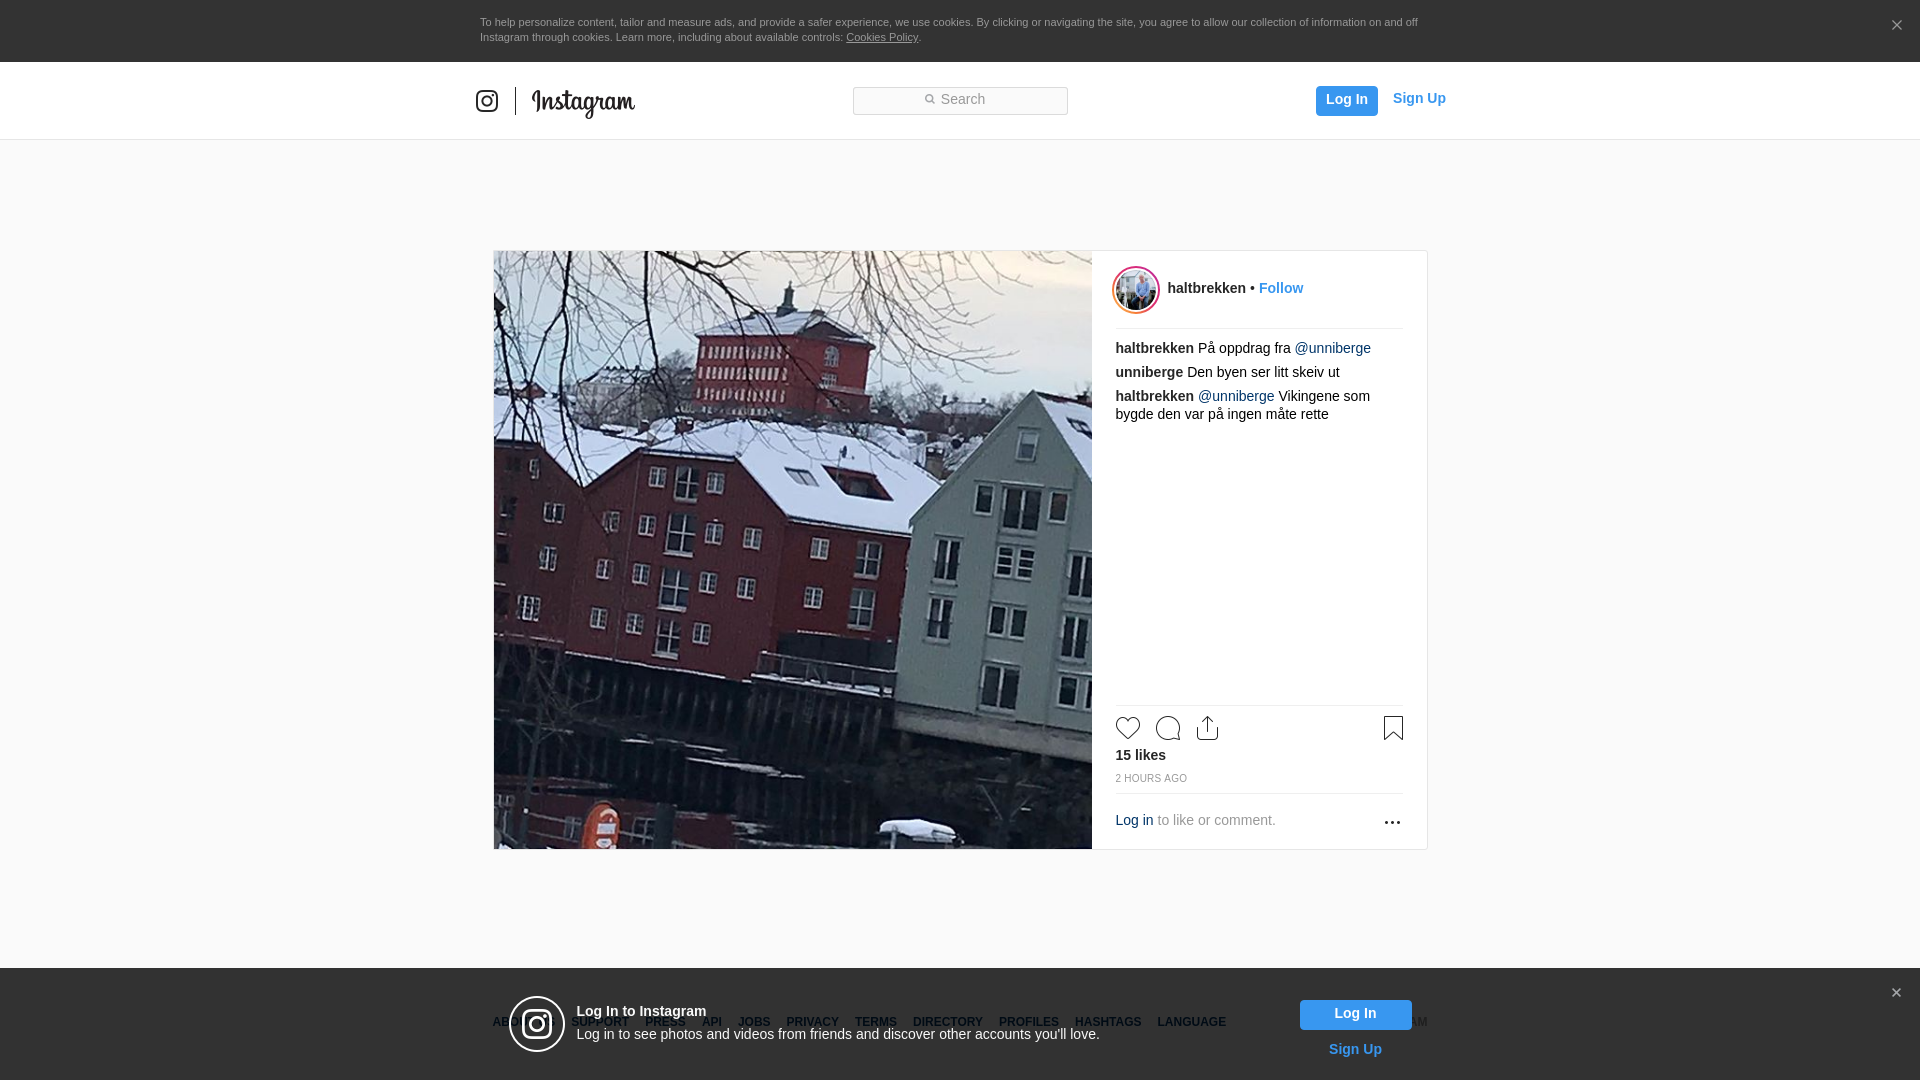This screenshot has width=1920, height=1080.
Task: Open @unniberge mention in the caption
Action: (x=1332, y=348)
